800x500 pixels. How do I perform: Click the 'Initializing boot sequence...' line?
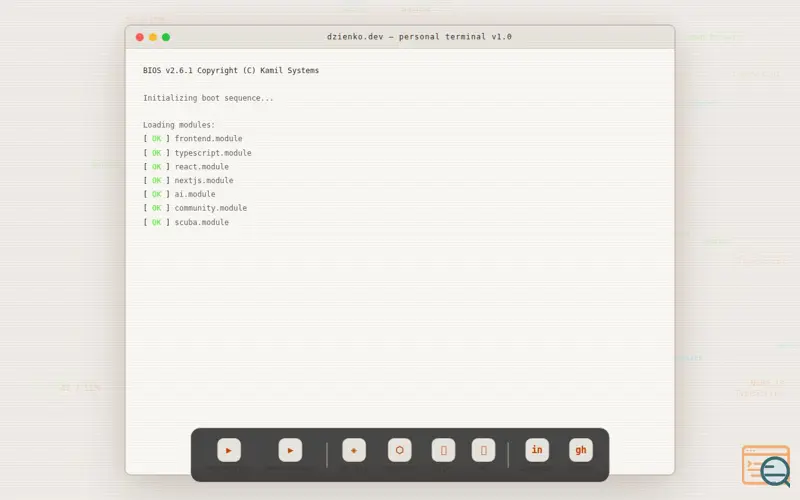click(208, 98)
